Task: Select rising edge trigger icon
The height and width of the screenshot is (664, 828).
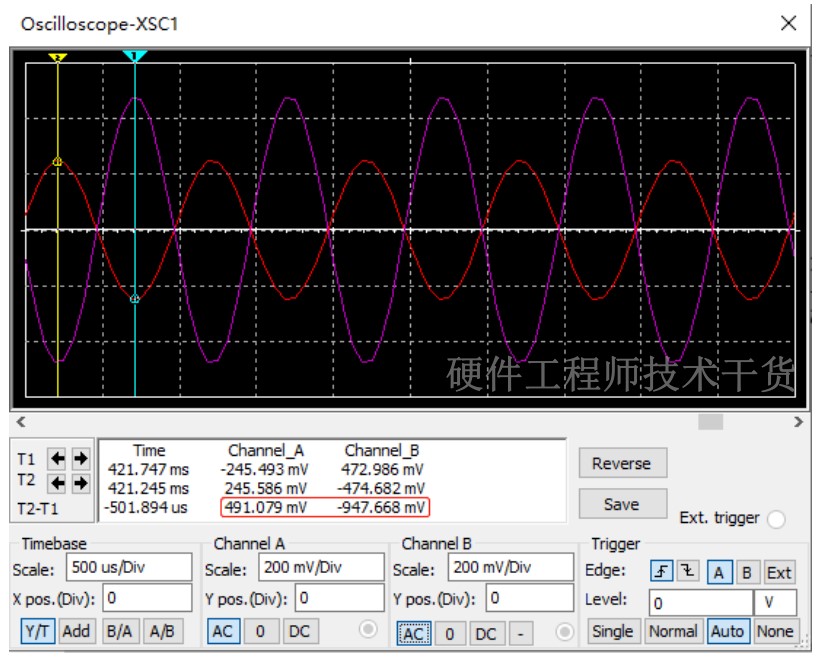Action: pyautogui.click(x=662, y=571)
